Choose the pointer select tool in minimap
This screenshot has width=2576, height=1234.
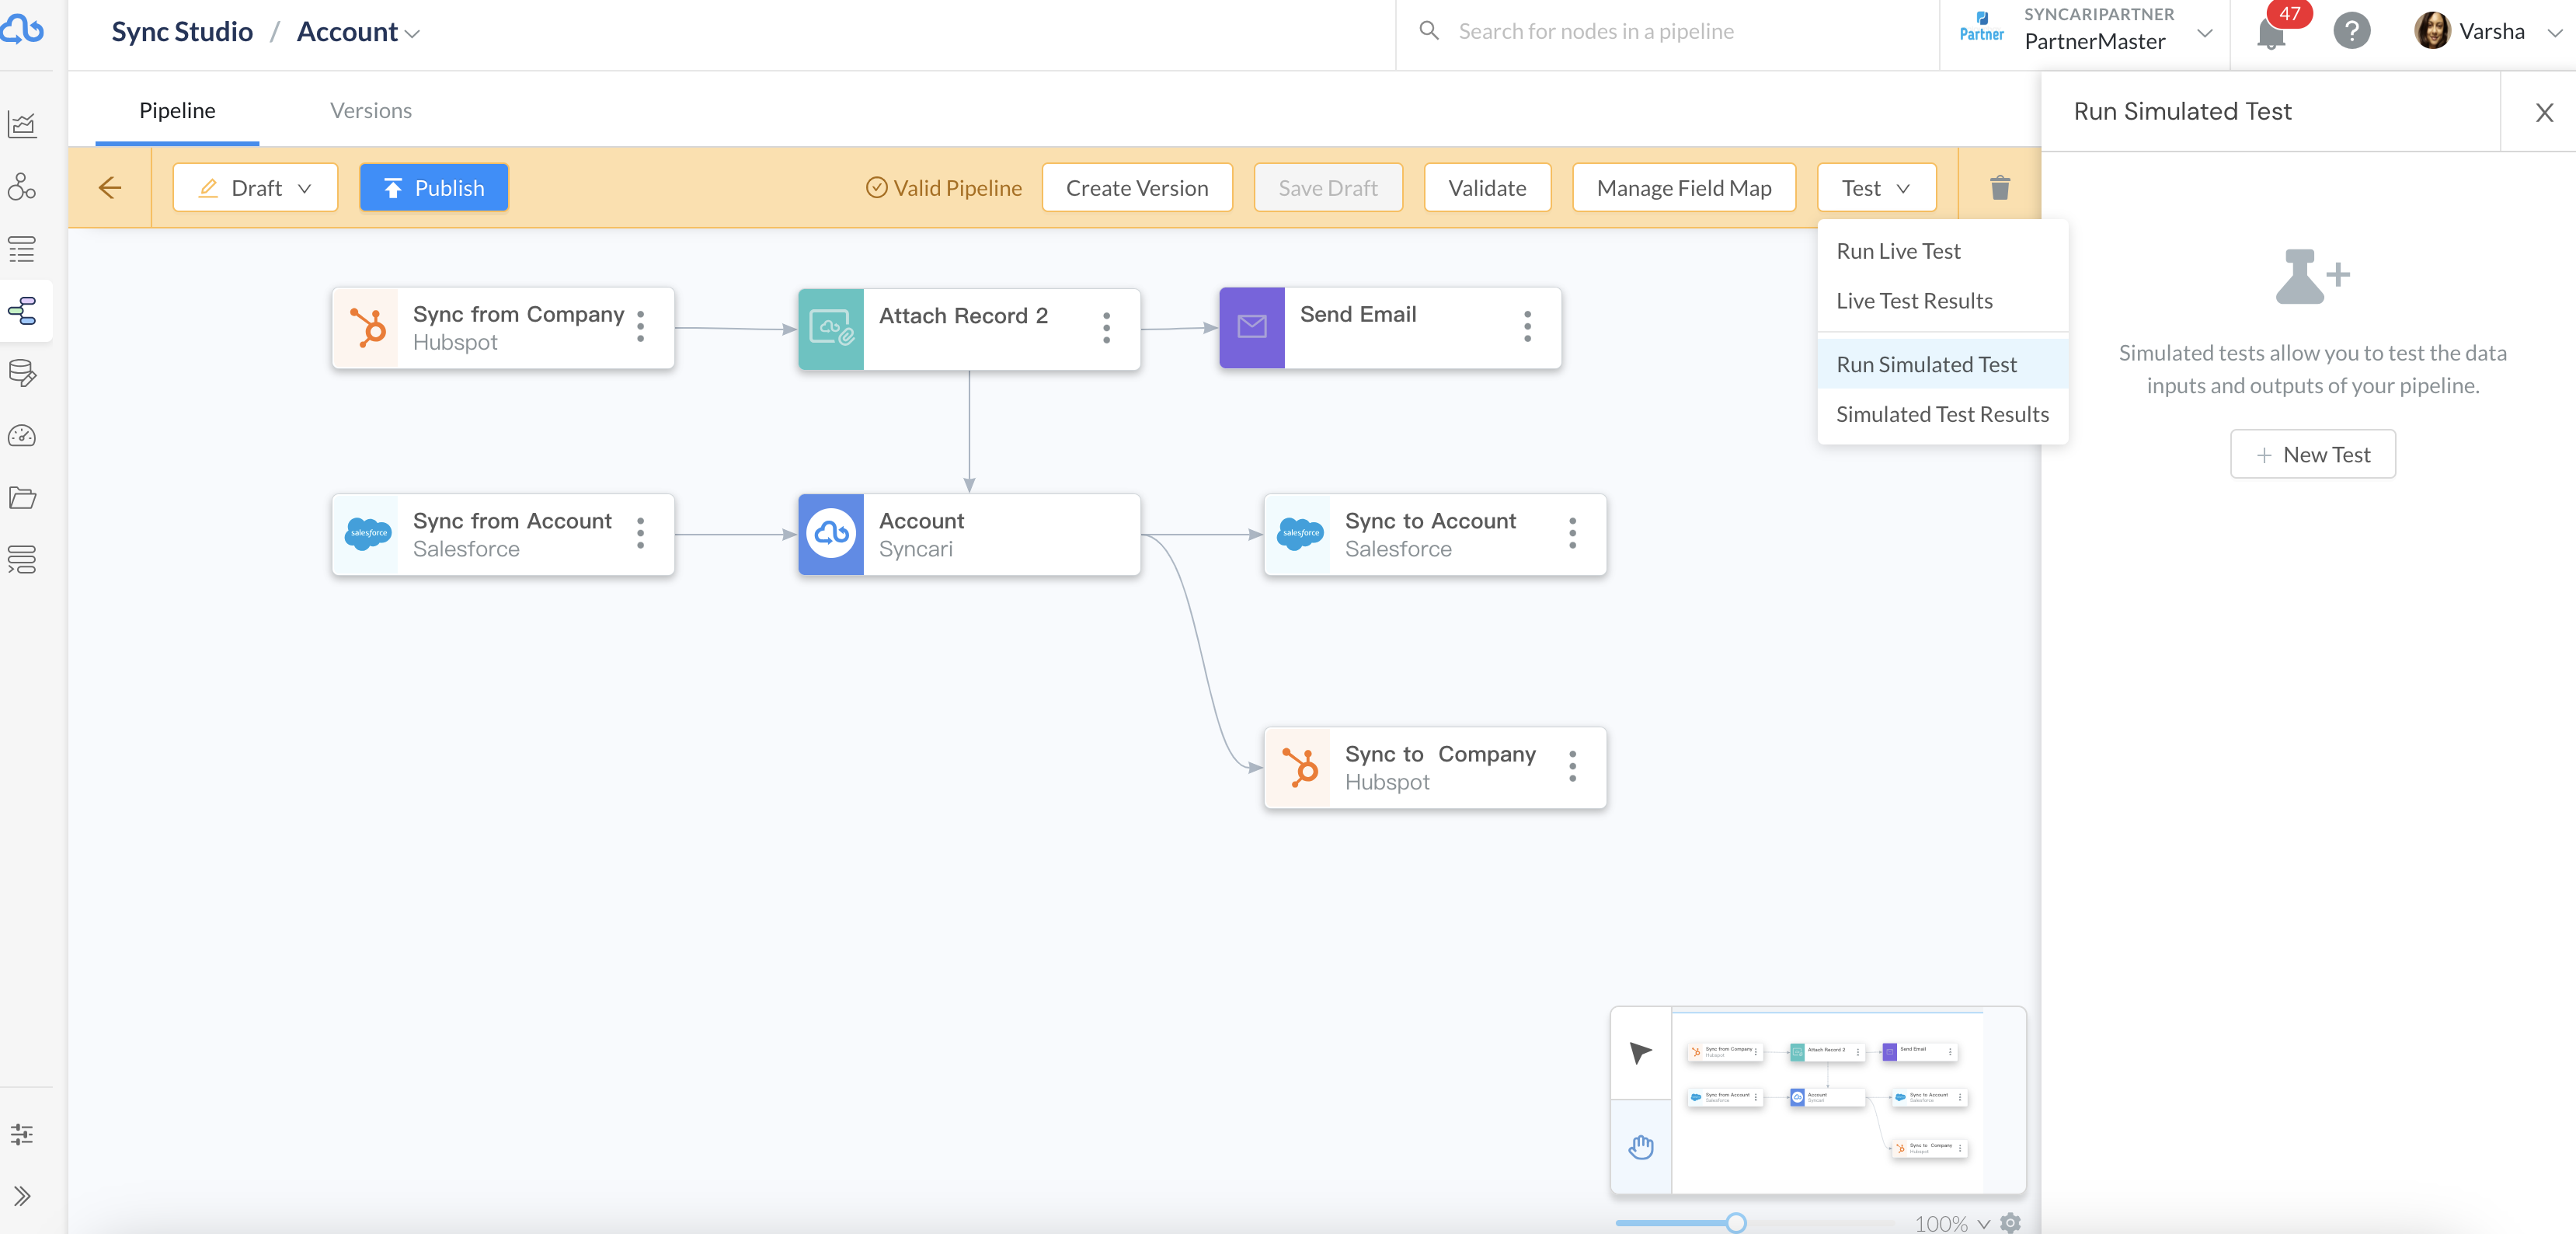(1641, 1053)
